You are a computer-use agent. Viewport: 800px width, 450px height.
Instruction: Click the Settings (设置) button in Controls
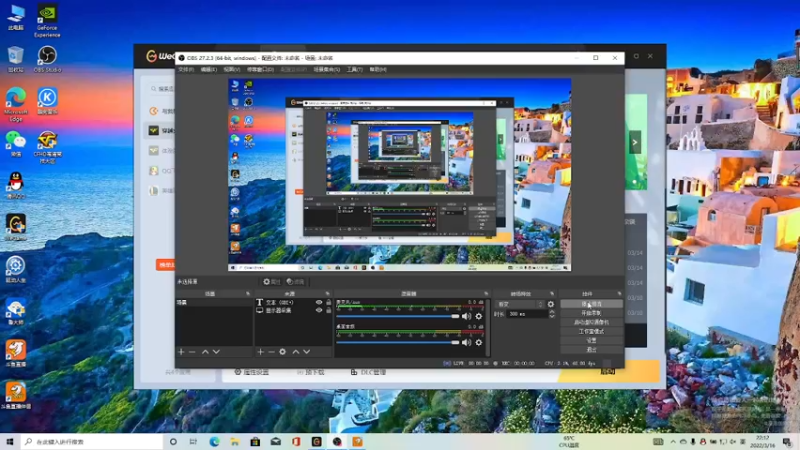pyautogui.click(x=590, y=340)
